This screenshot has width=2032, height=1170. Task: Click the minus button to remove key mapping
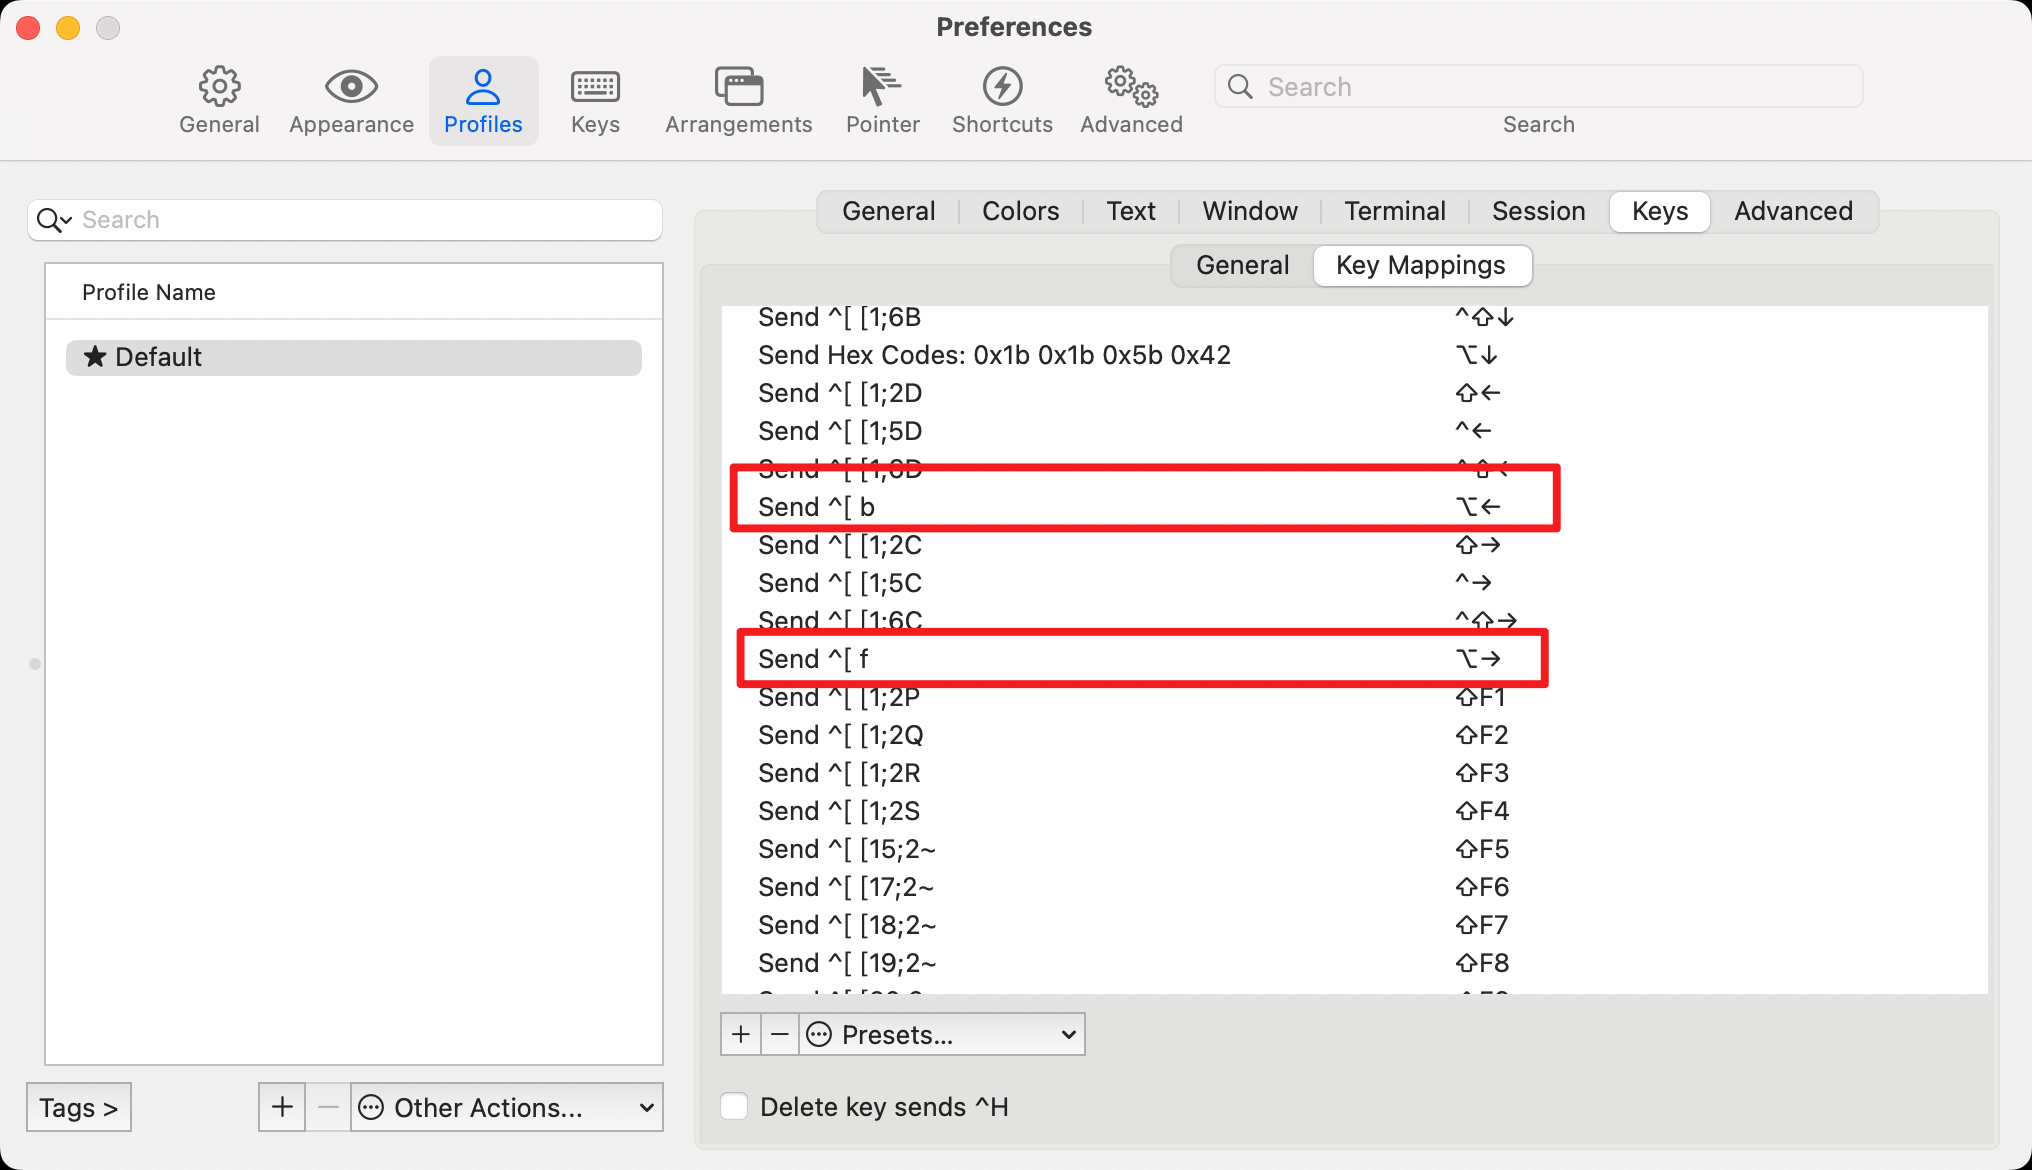(780, 1034)
